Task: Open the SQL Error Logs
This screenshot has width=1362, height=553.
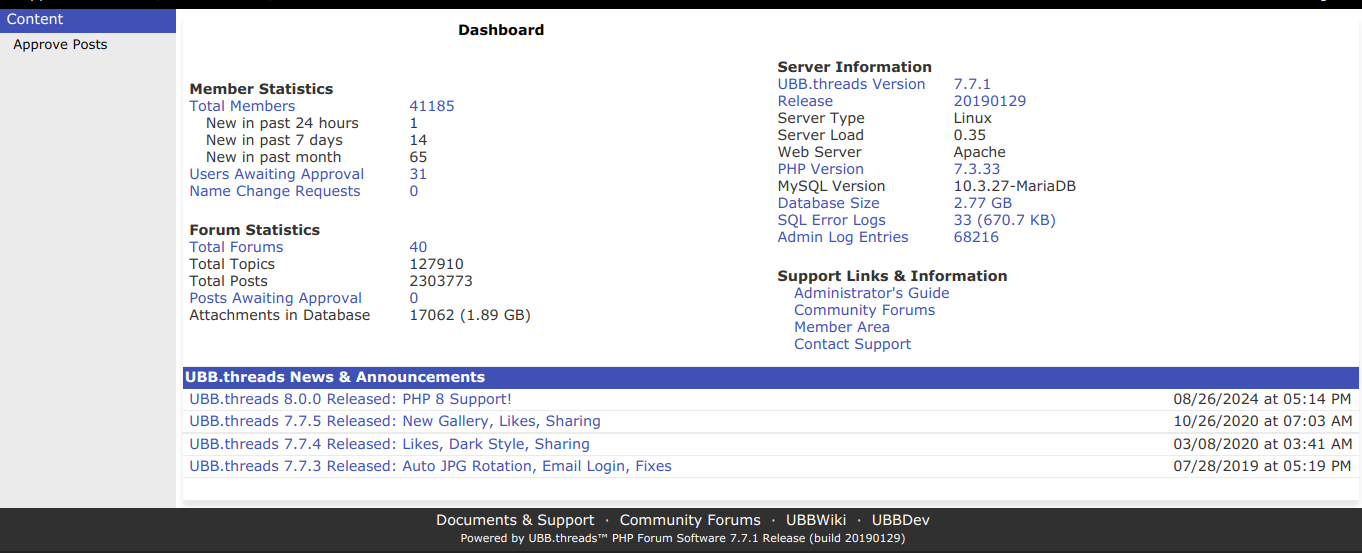Action: pyautogui.click(x=831, y=220)
